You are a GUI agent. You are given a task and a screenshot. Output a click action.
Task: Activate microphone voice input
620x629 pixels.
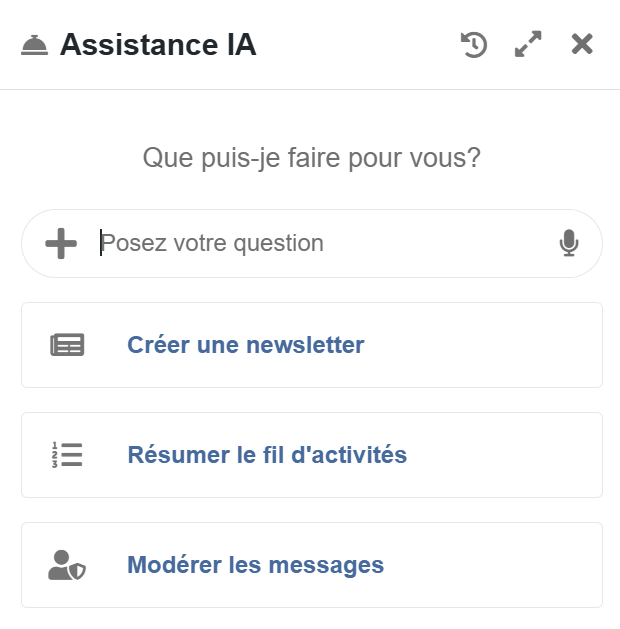click(569, 243)
